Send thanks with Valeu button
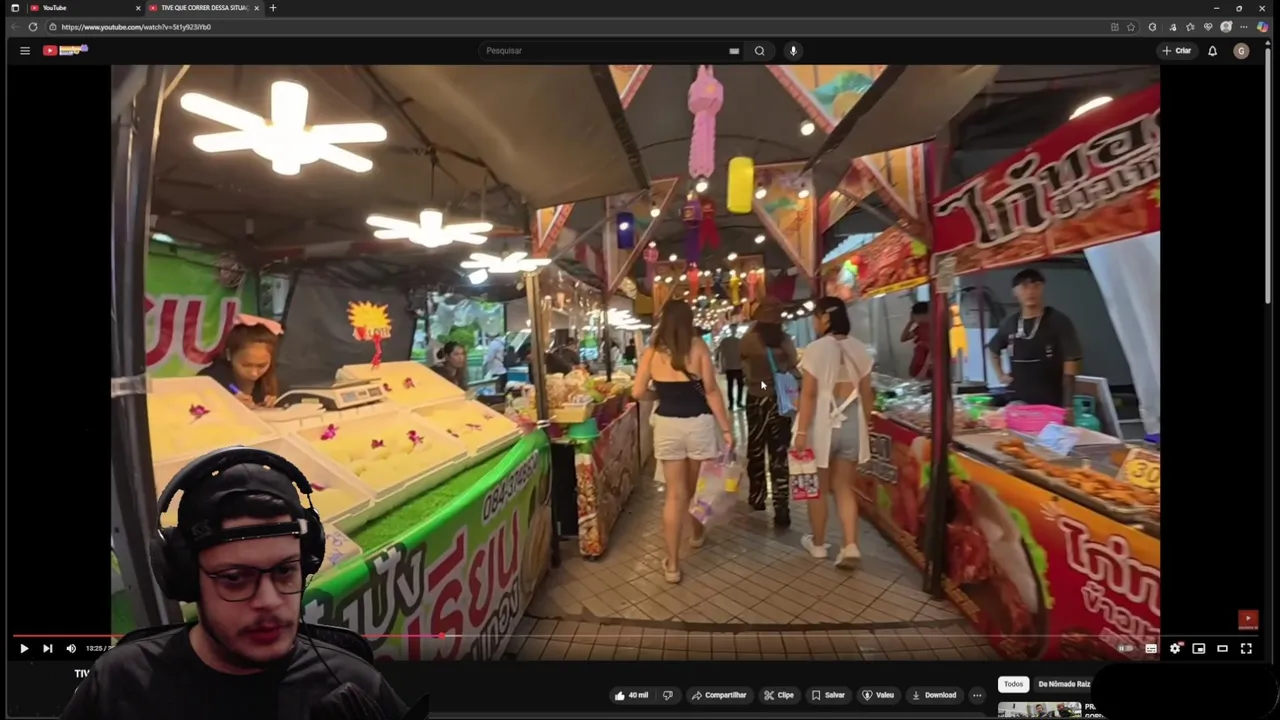This screenshot has height=720, width=1280. [878, 695]
